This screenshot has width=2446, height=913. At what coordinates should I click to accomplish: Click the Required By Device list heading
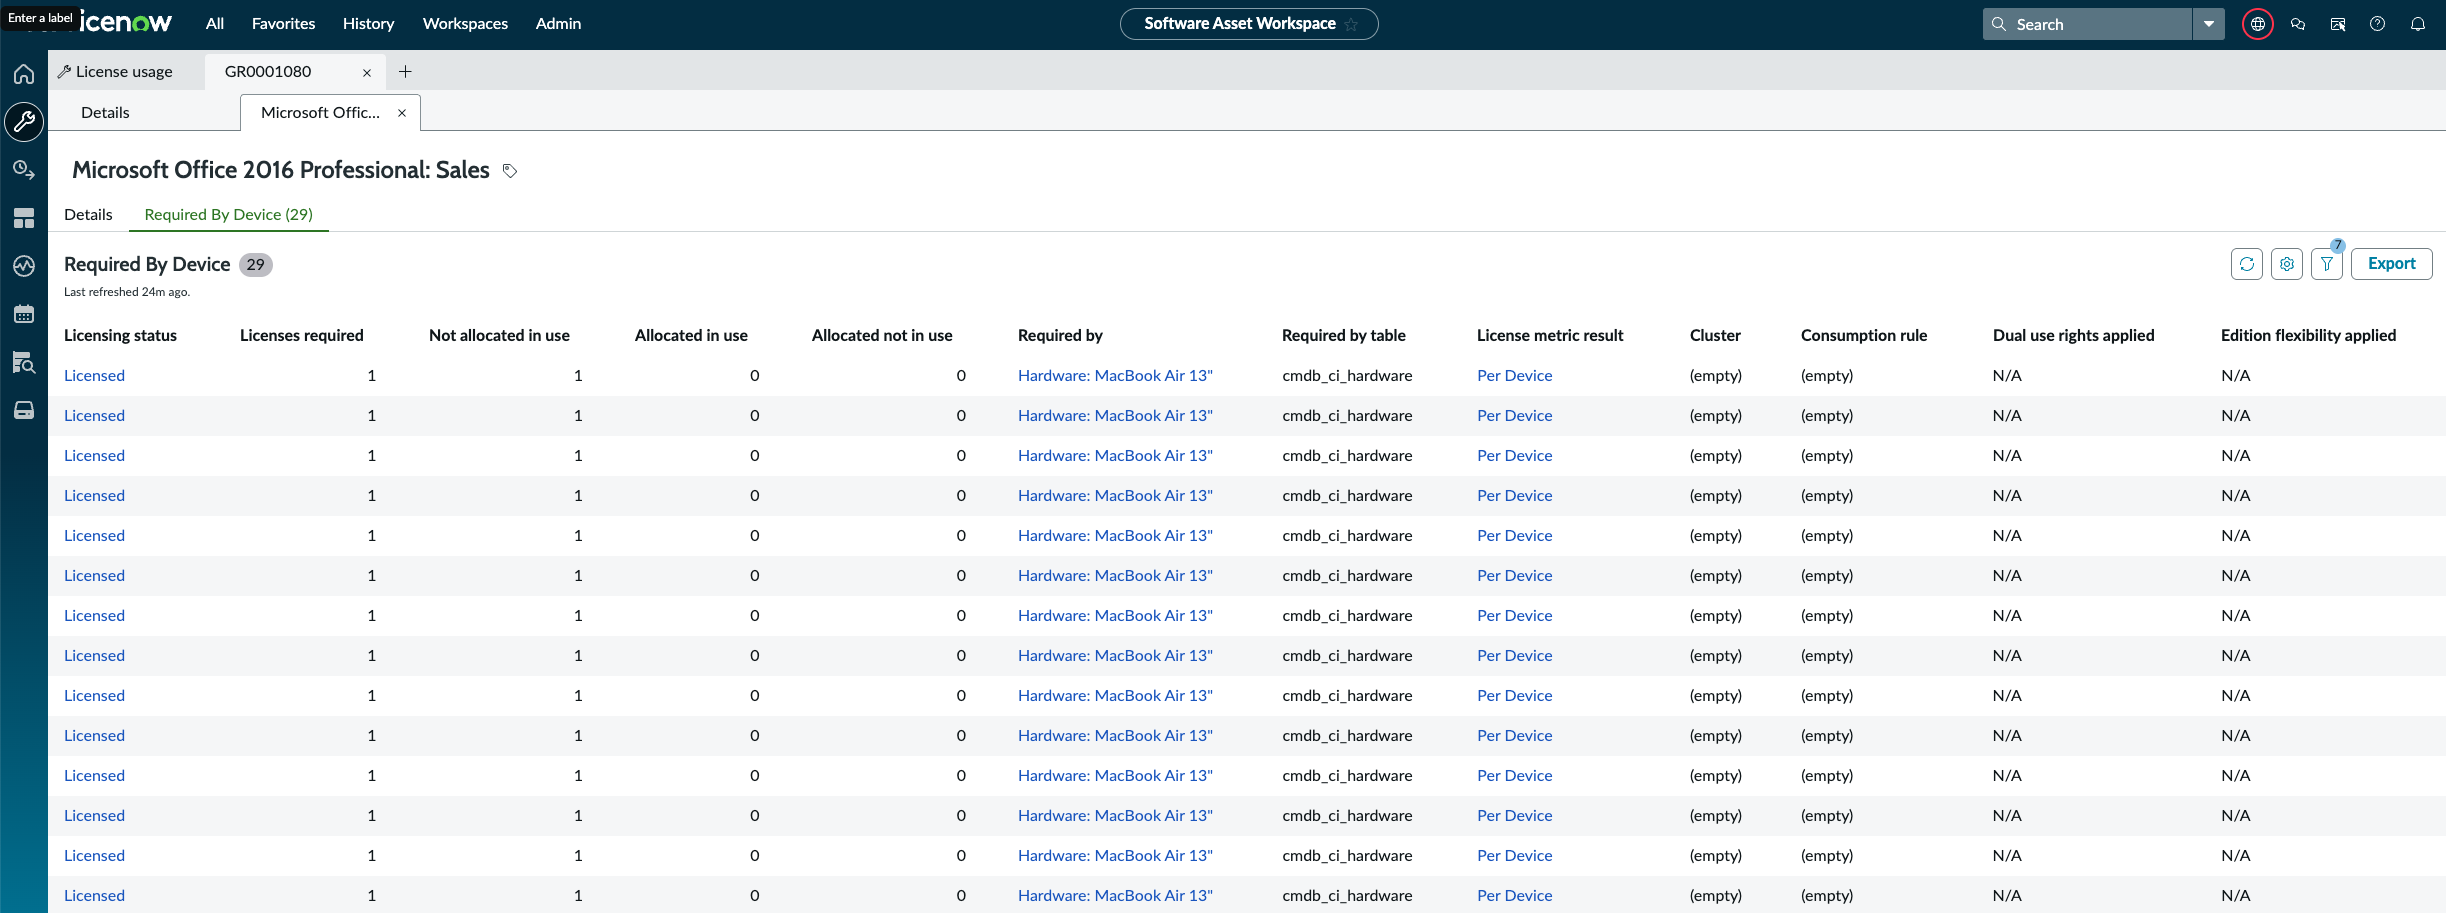coord(147,264)
